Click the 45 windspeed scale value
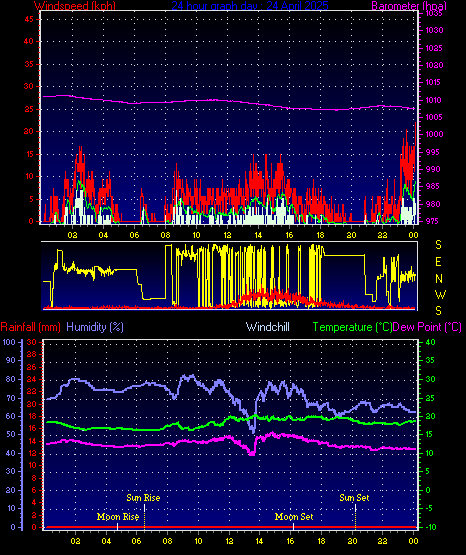 click(29, 19)
